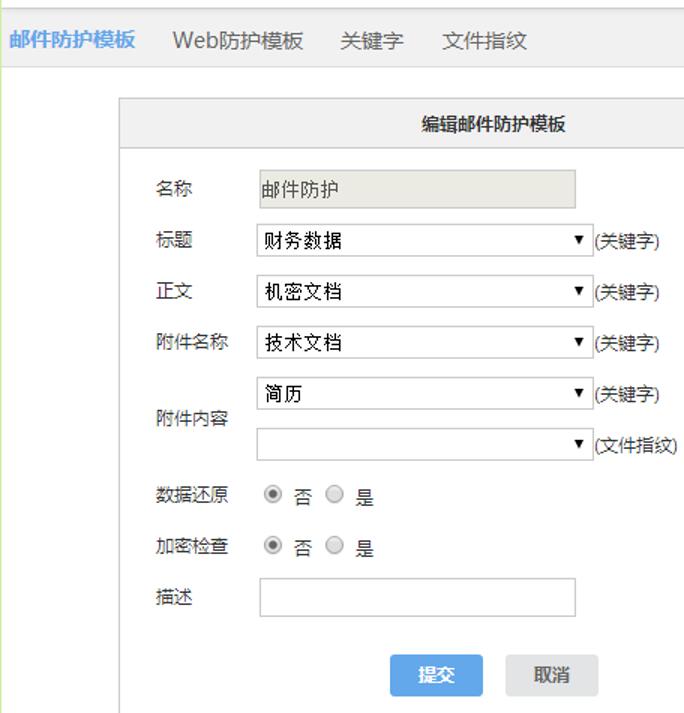
Task: Expand the 标题 keyword dropdown
Action: pos(424,241)
